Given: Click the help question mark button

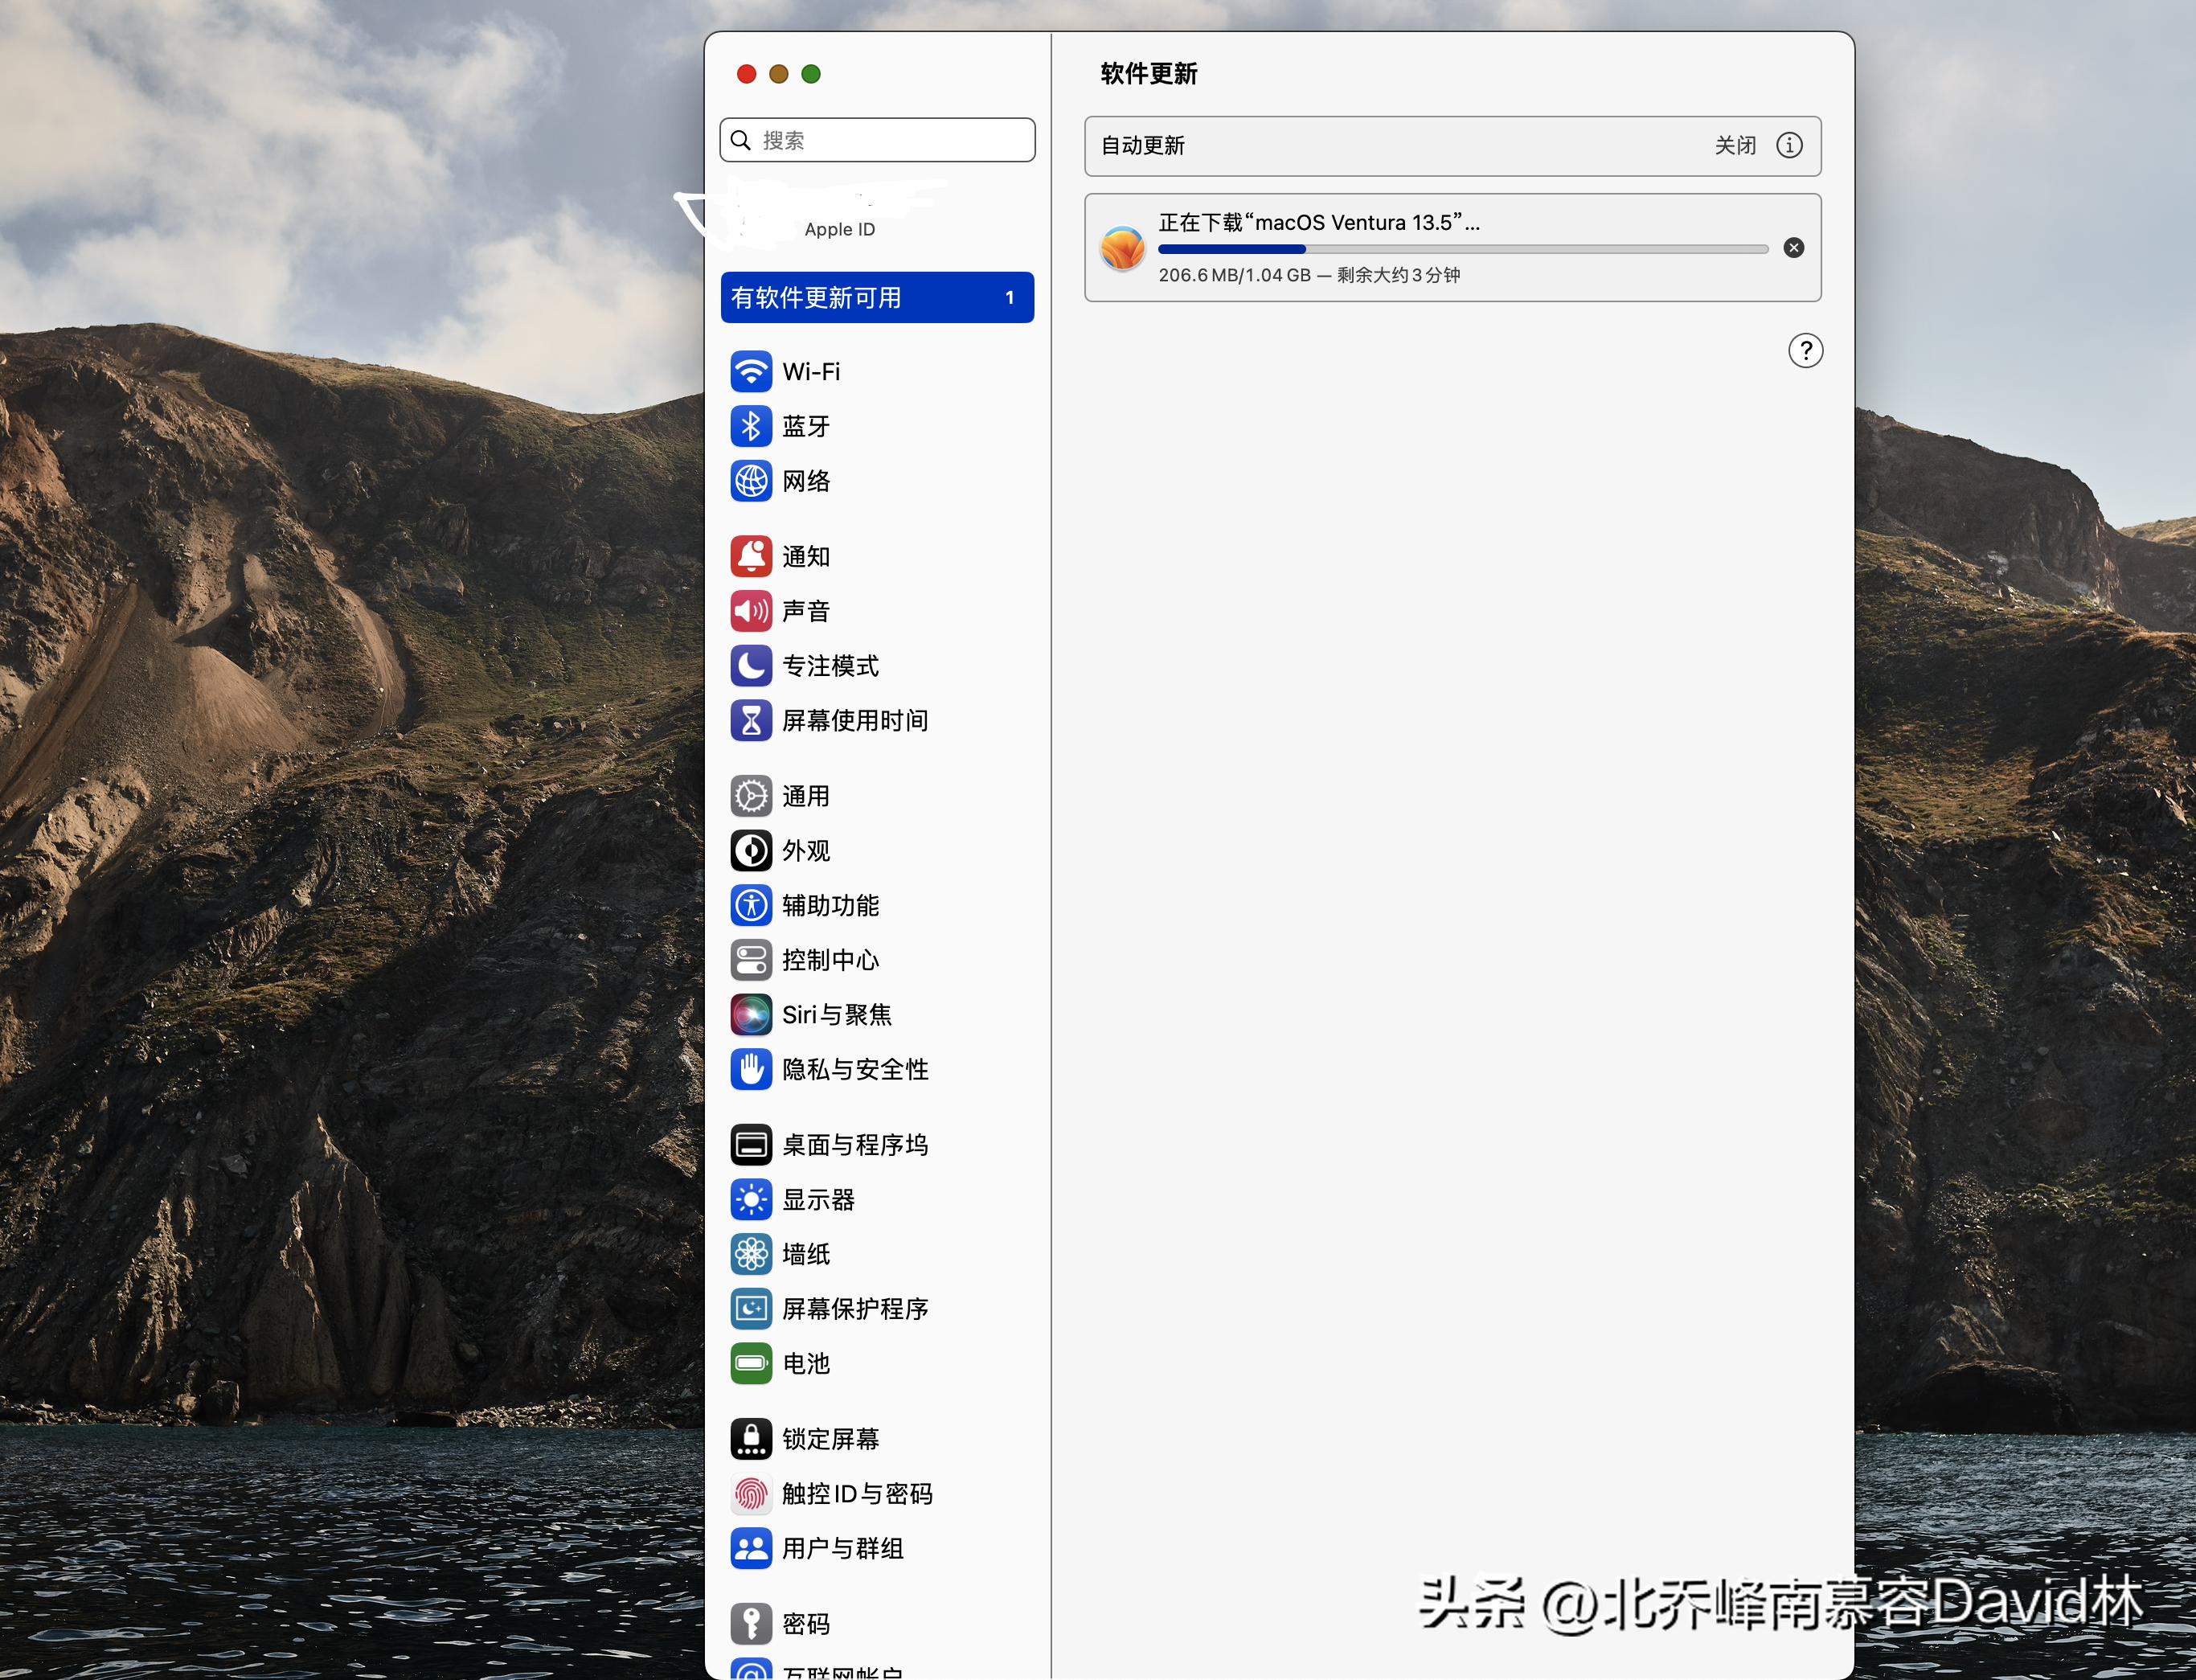Looking at the screenshot, I should click(1806, 351).
